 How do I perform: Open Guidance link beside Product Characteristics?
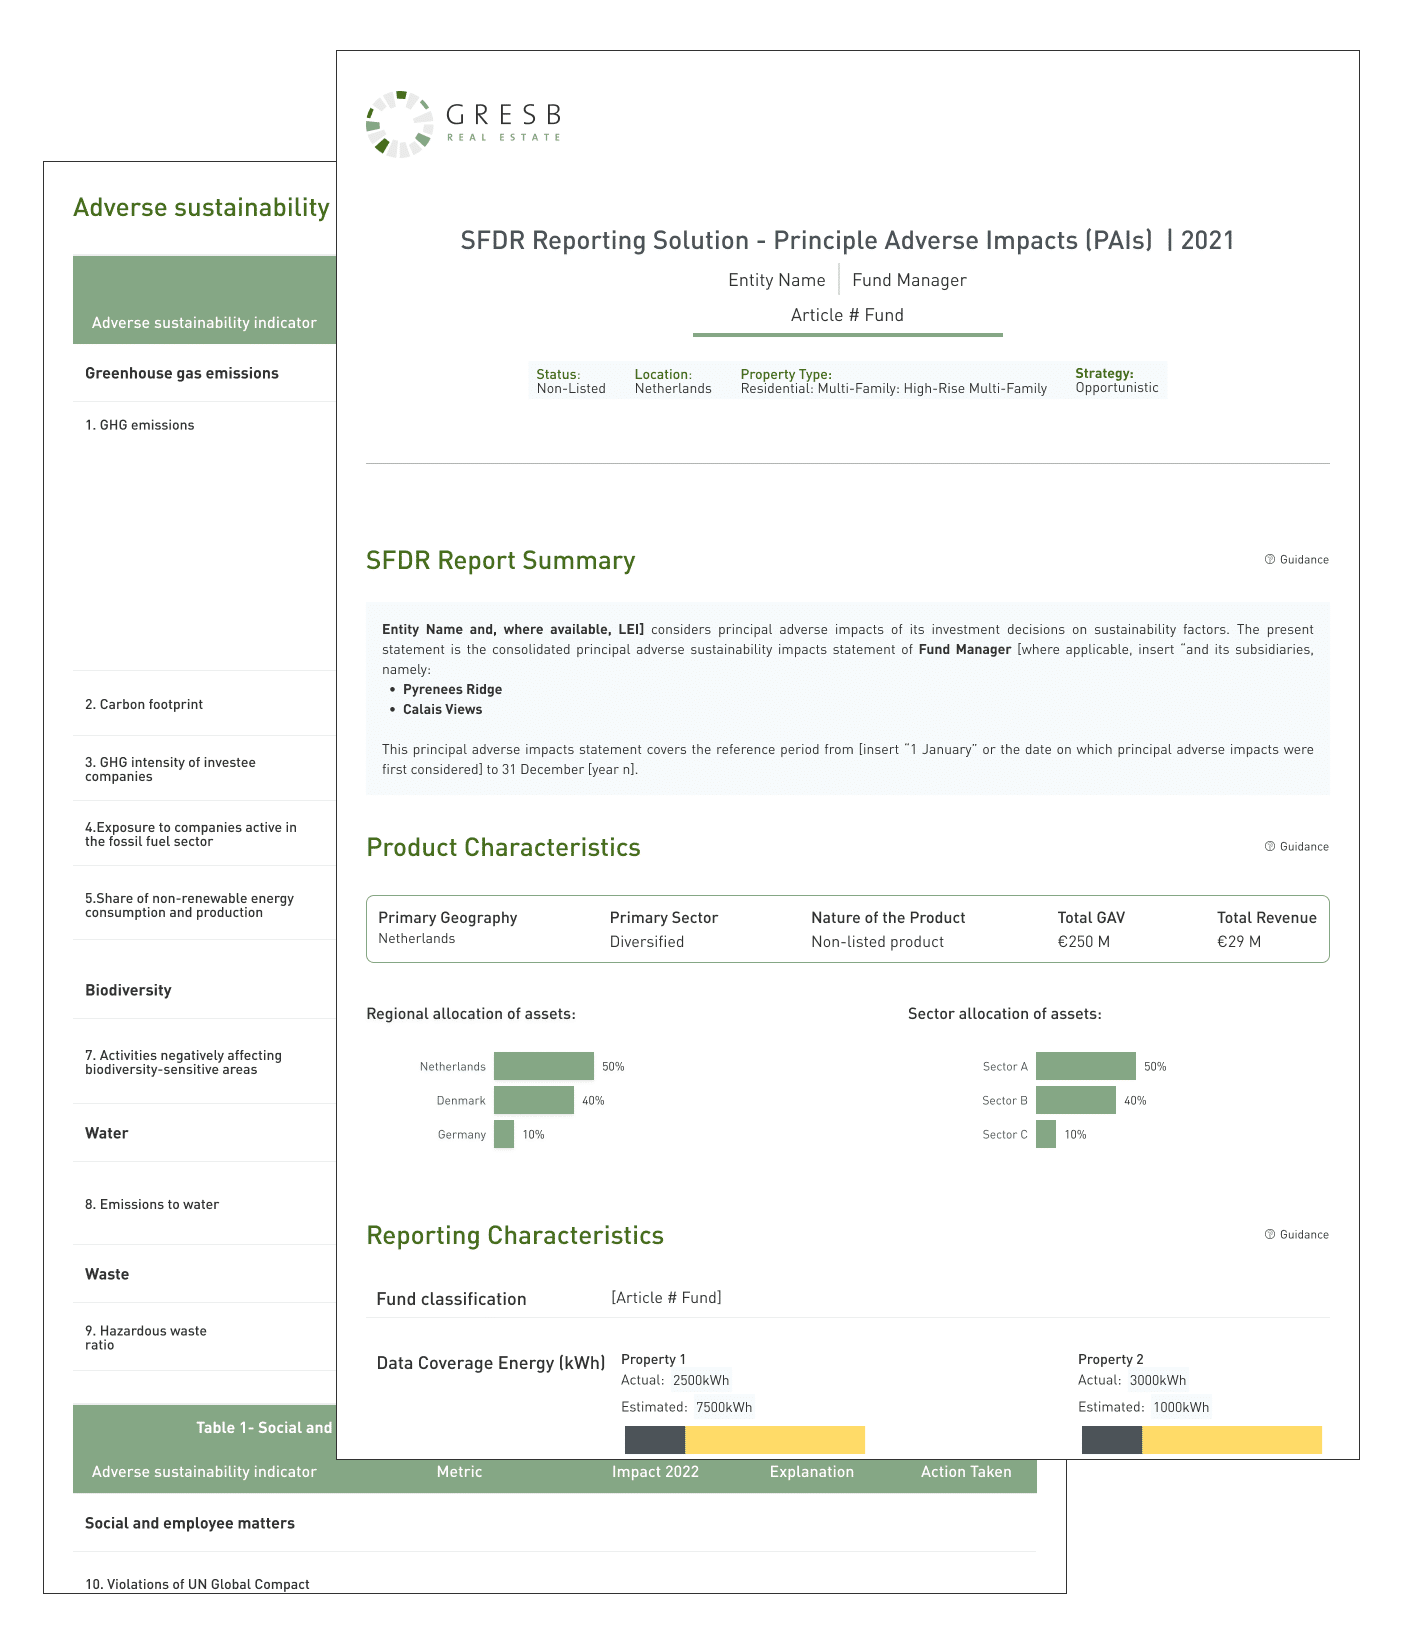pyautogui.click(x=1297, y=847)
